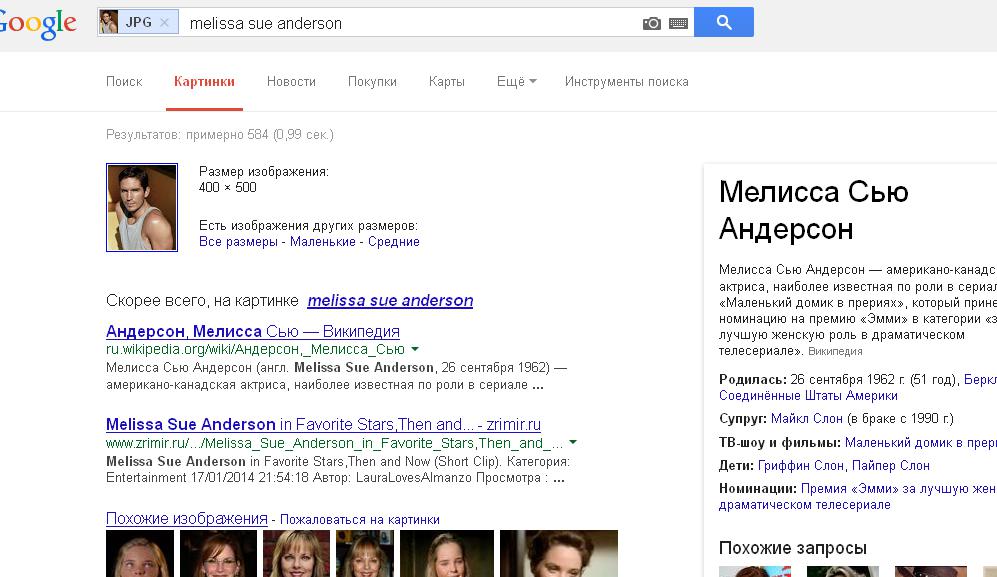997x577 pixels.
Task: Select the Картинки tab
Action: [204, 81]
